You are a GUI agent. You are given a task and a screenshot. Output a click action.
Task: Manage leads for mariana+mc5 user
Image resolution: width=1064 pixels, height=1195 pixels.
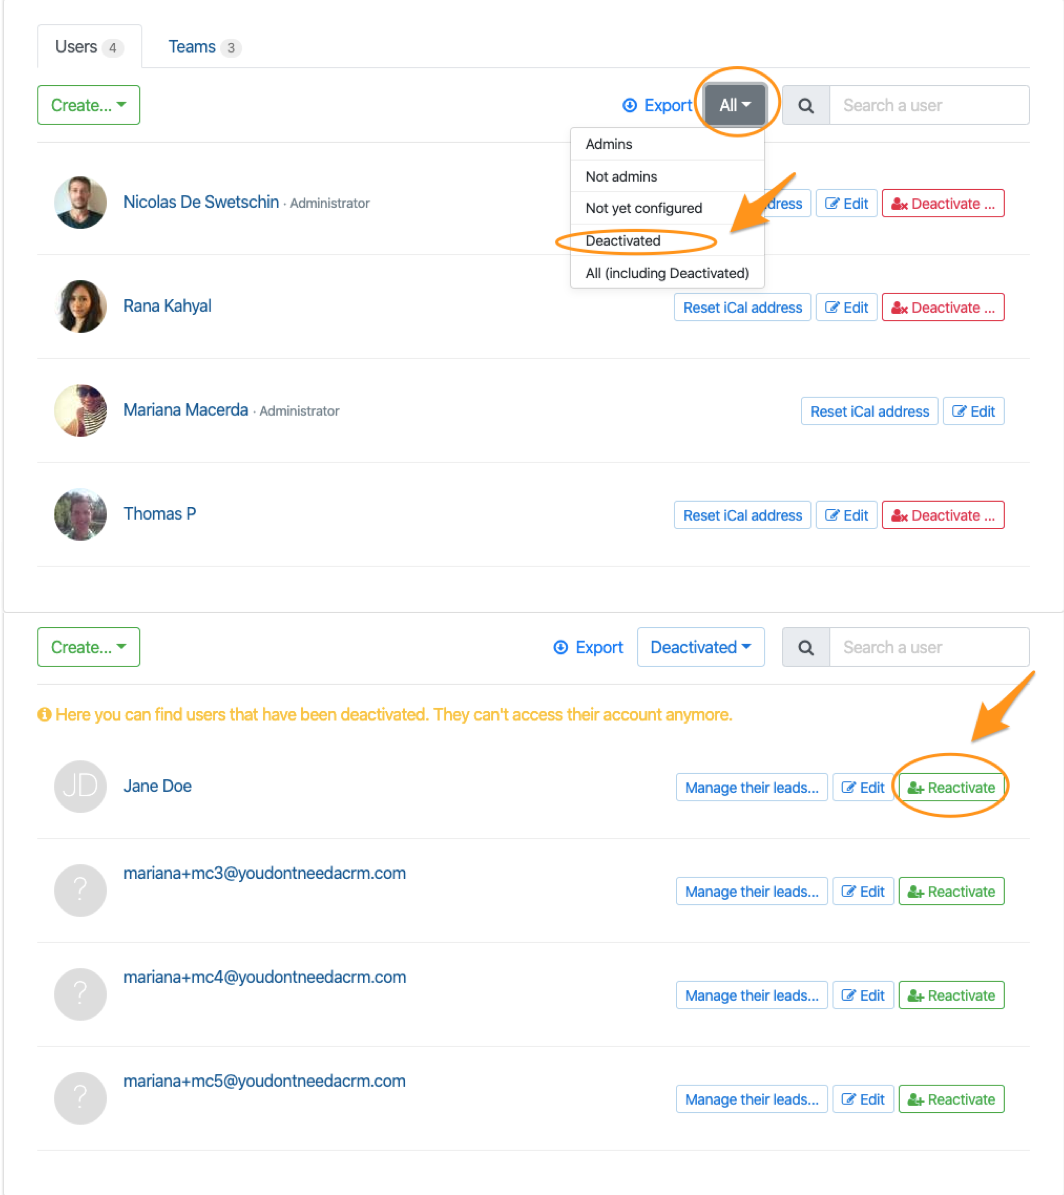click(x=752, y=1100)
